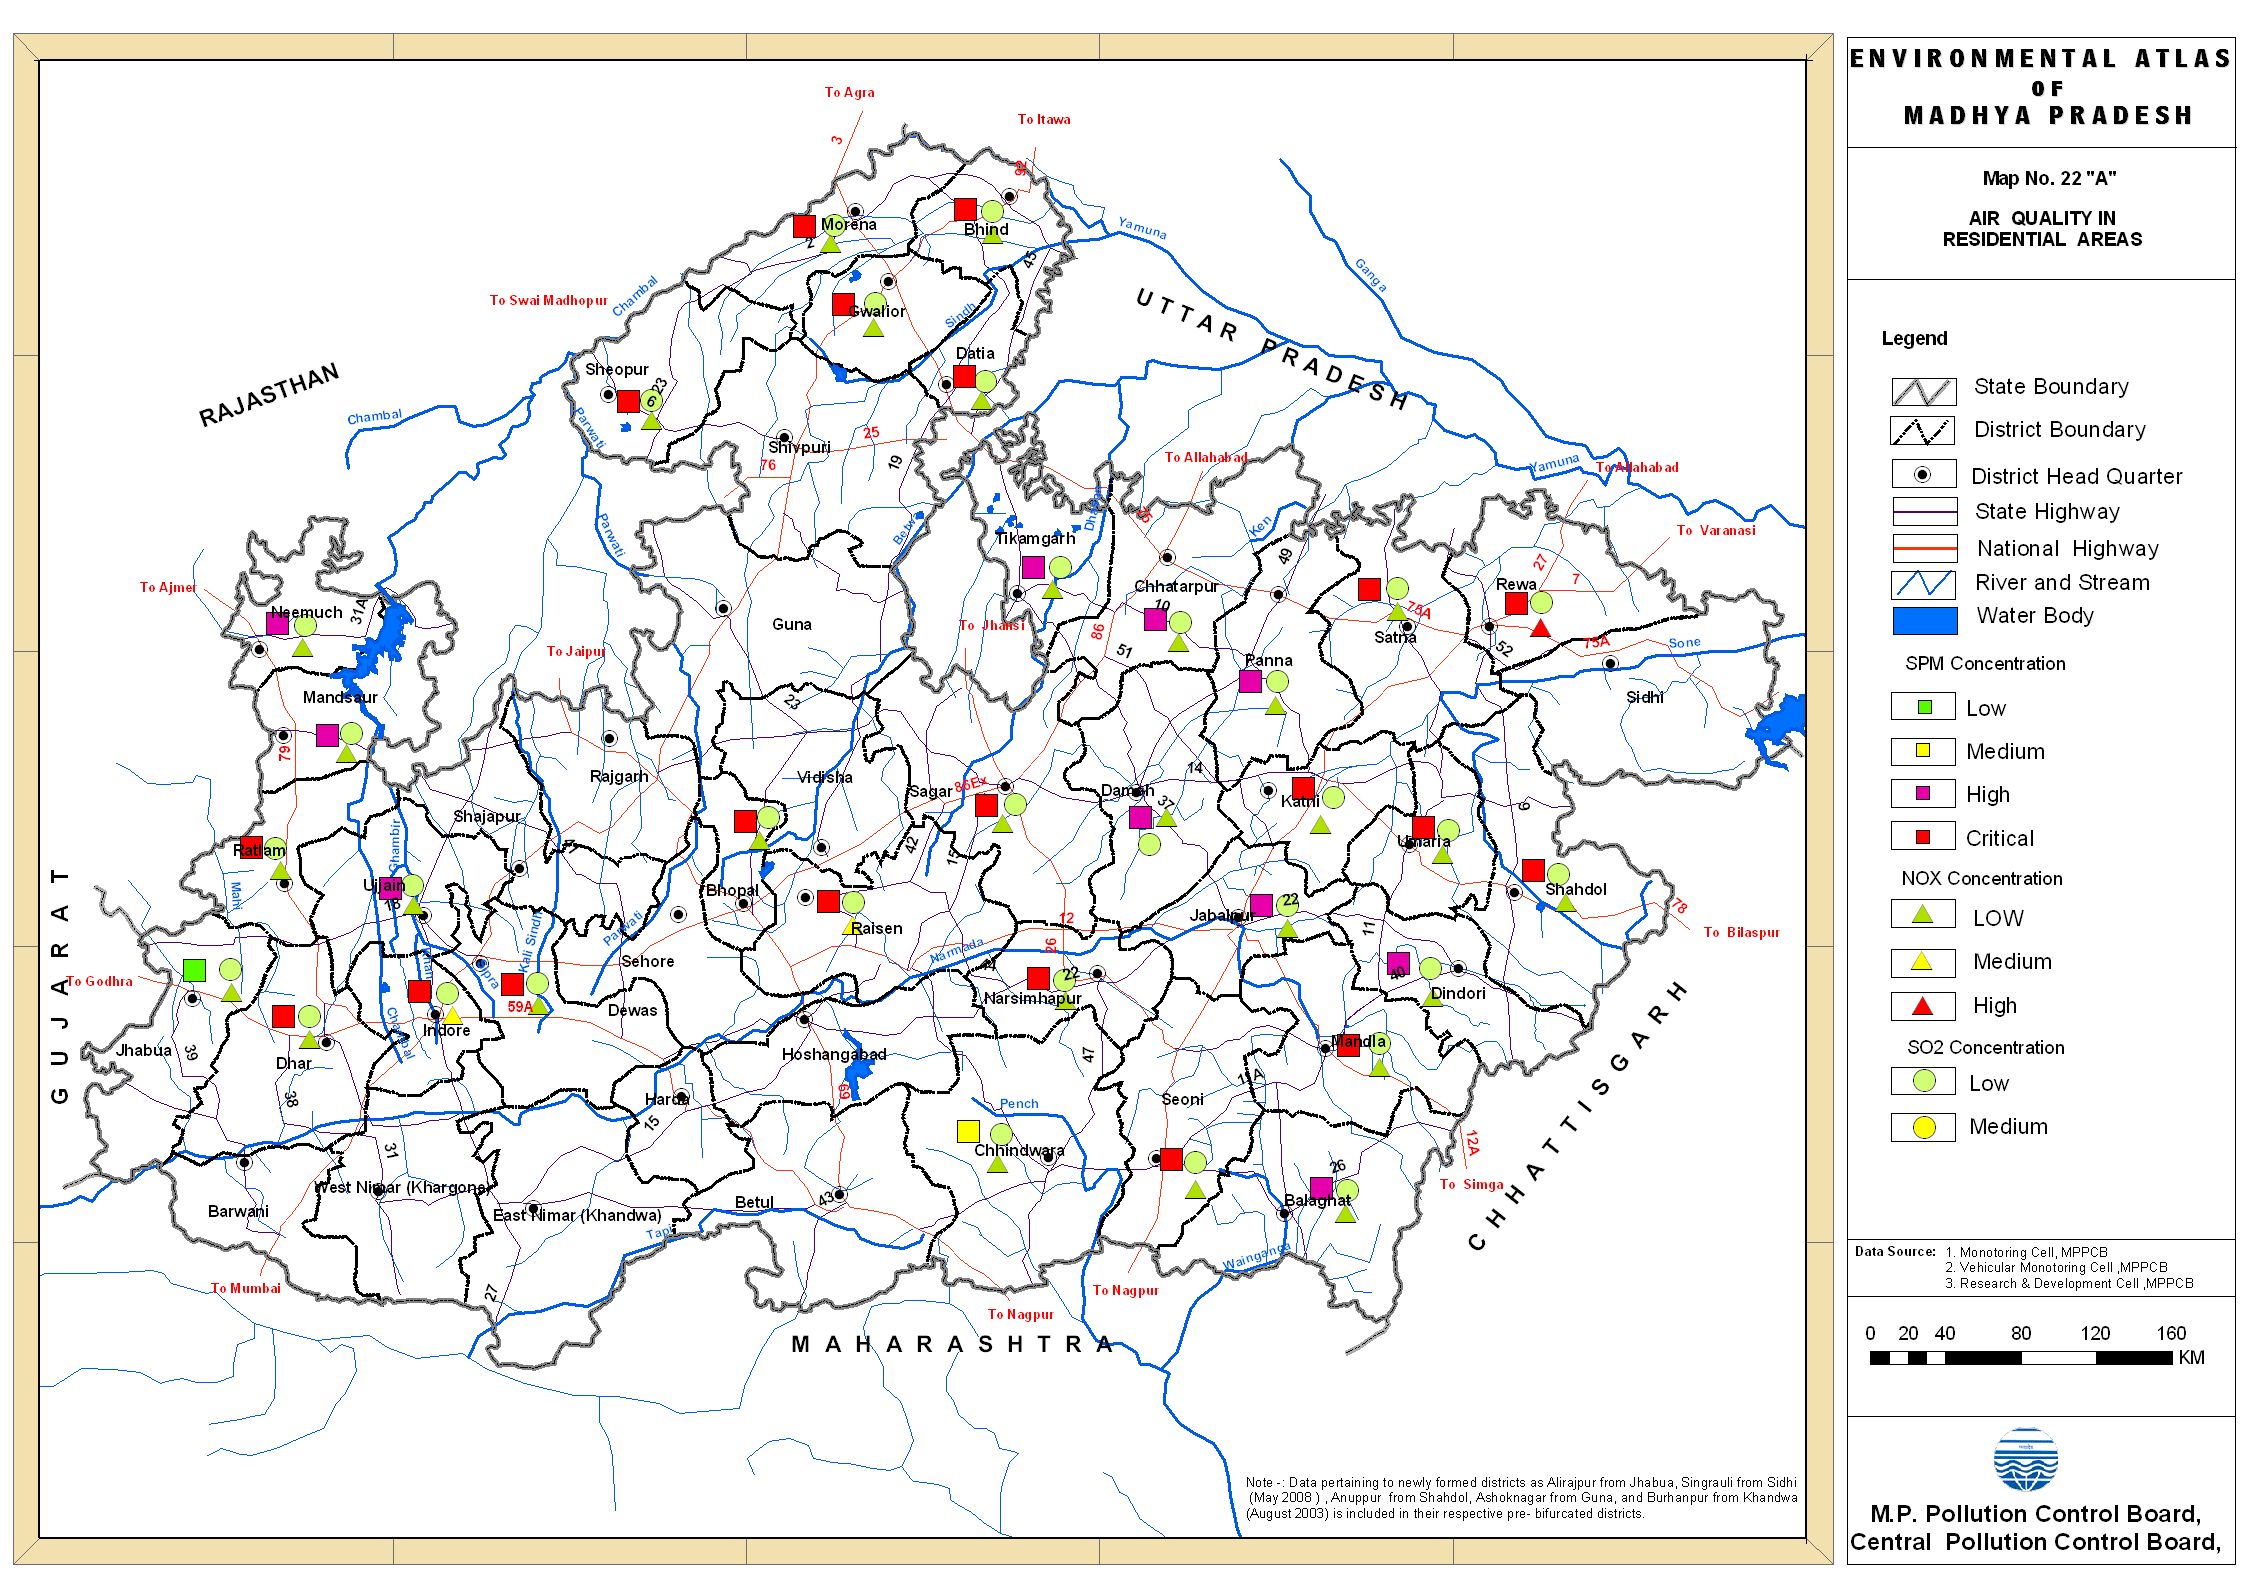Click the 'Barwani' district label
Viewport: 2245px width, 1587px height.
tap(238, 1211)
